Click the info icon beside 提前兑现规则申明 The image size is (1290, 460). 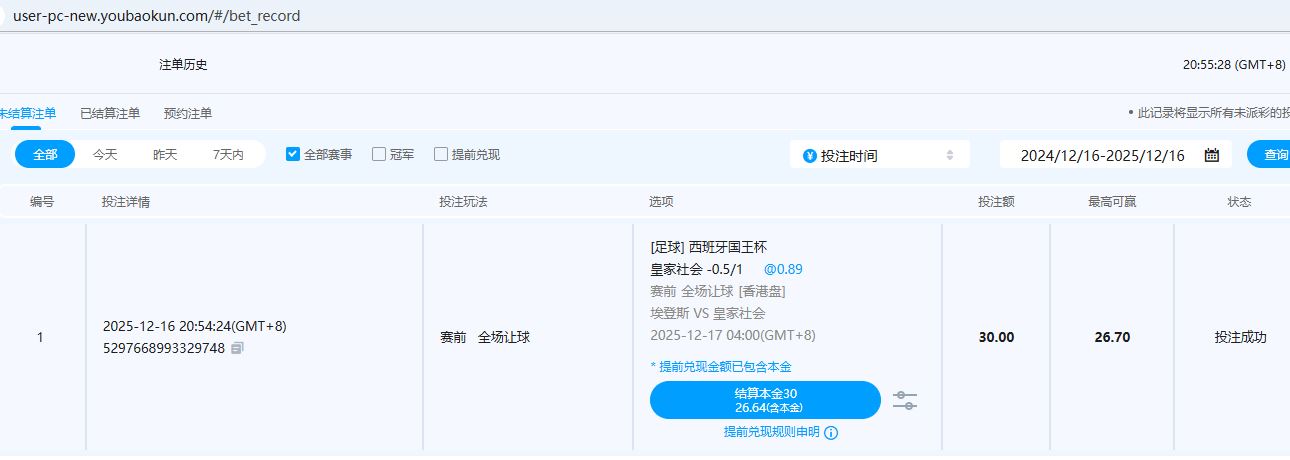[x=831, y=433]
